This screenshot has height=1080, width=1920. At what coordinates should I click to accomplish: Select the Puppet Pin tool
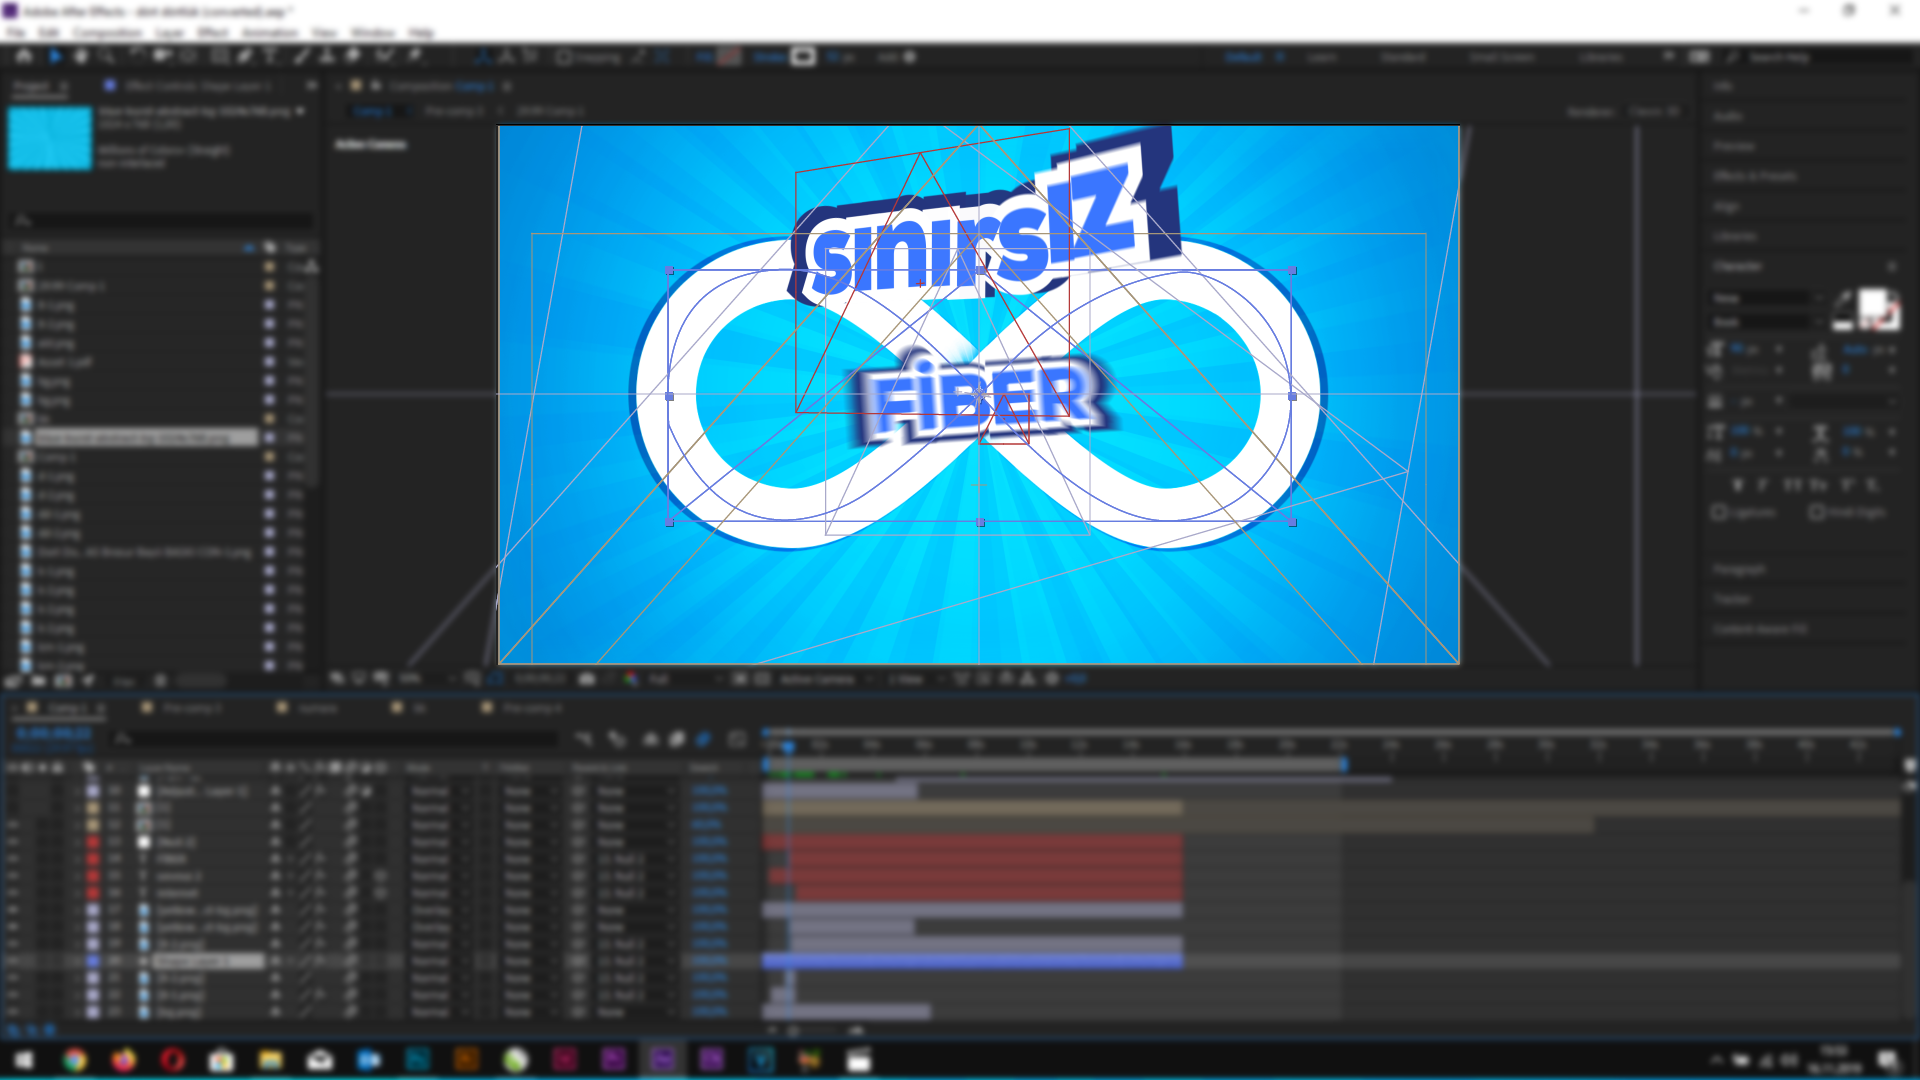(x=414, y=57)
